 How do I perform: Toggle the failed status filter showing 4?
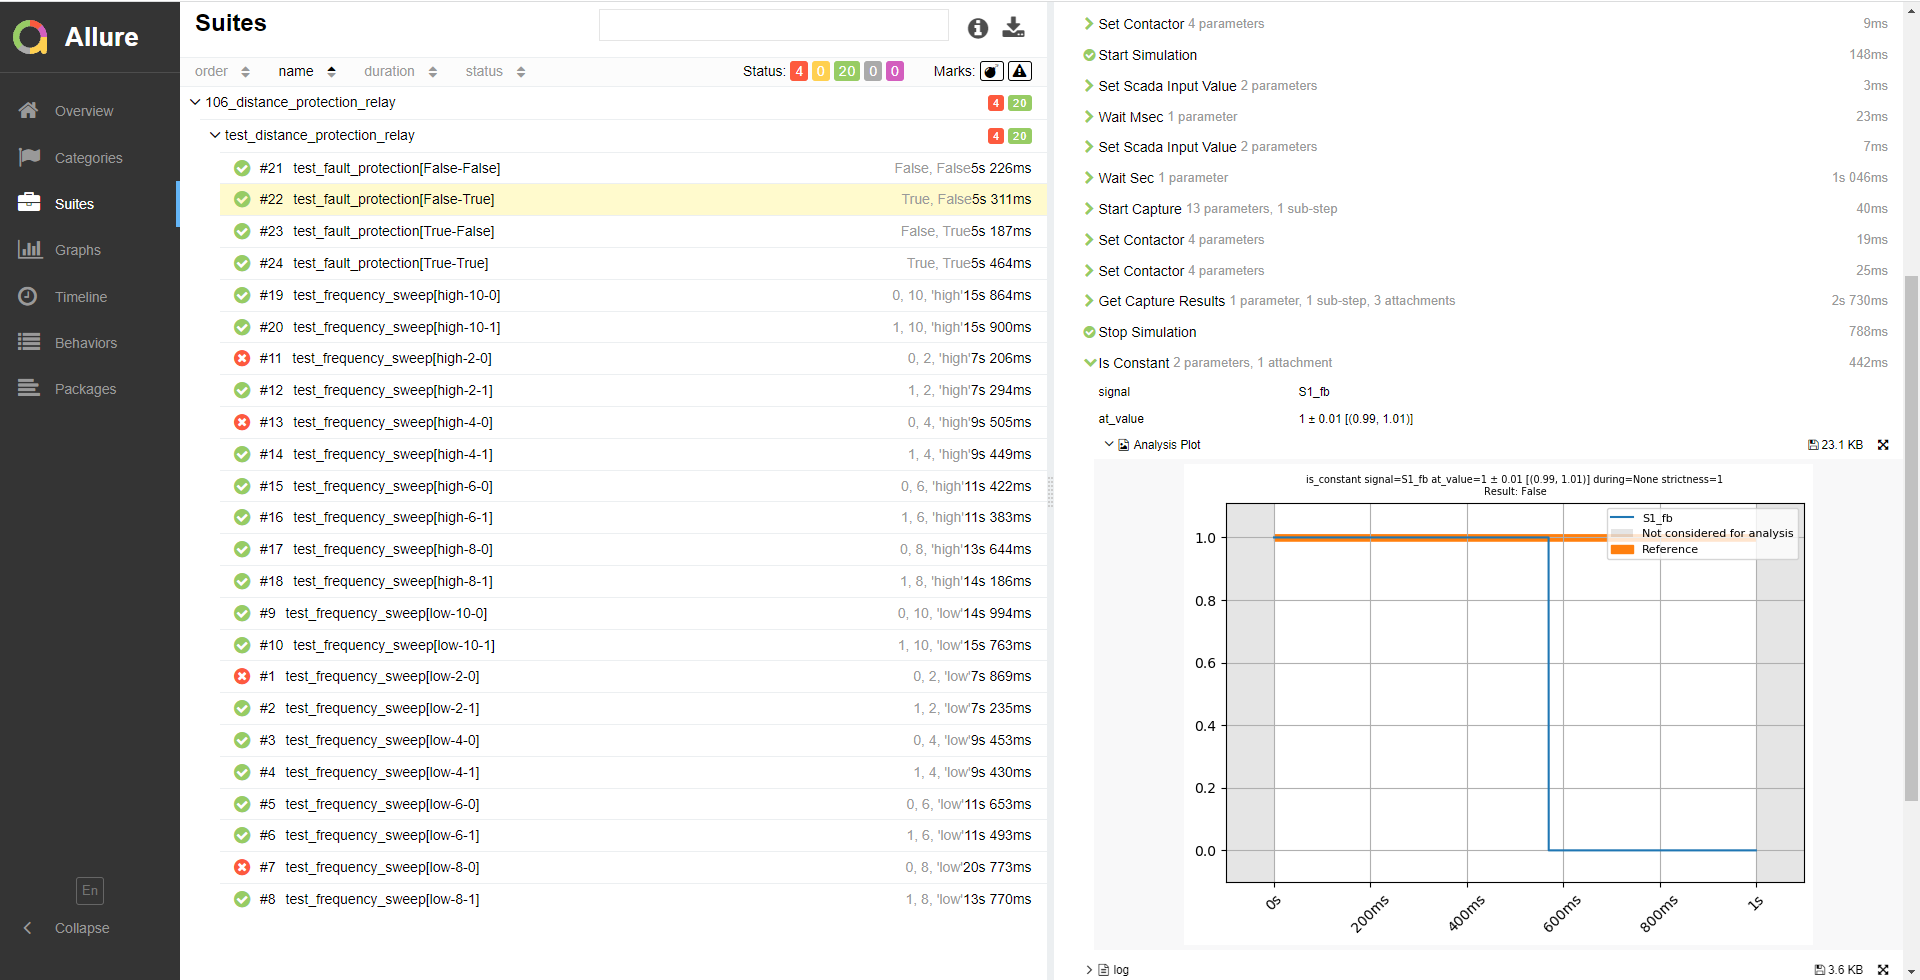click(799, 71)
